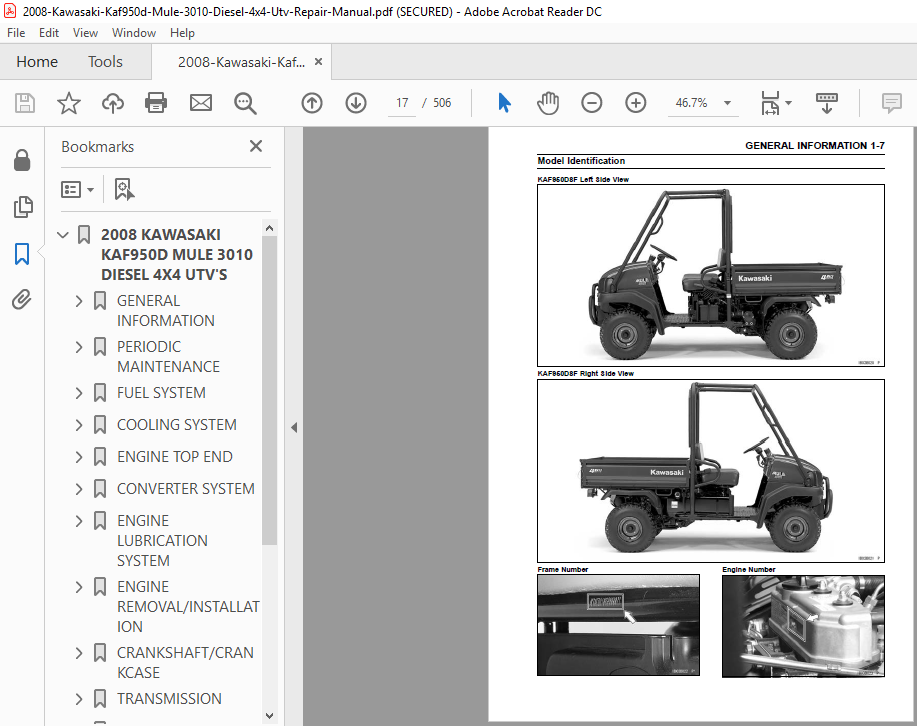This screenshot has width=917, height=726.
Task: Expand the ENGINE LUBRICATION SYSTEM bookmark
Action: coord(79,521)
